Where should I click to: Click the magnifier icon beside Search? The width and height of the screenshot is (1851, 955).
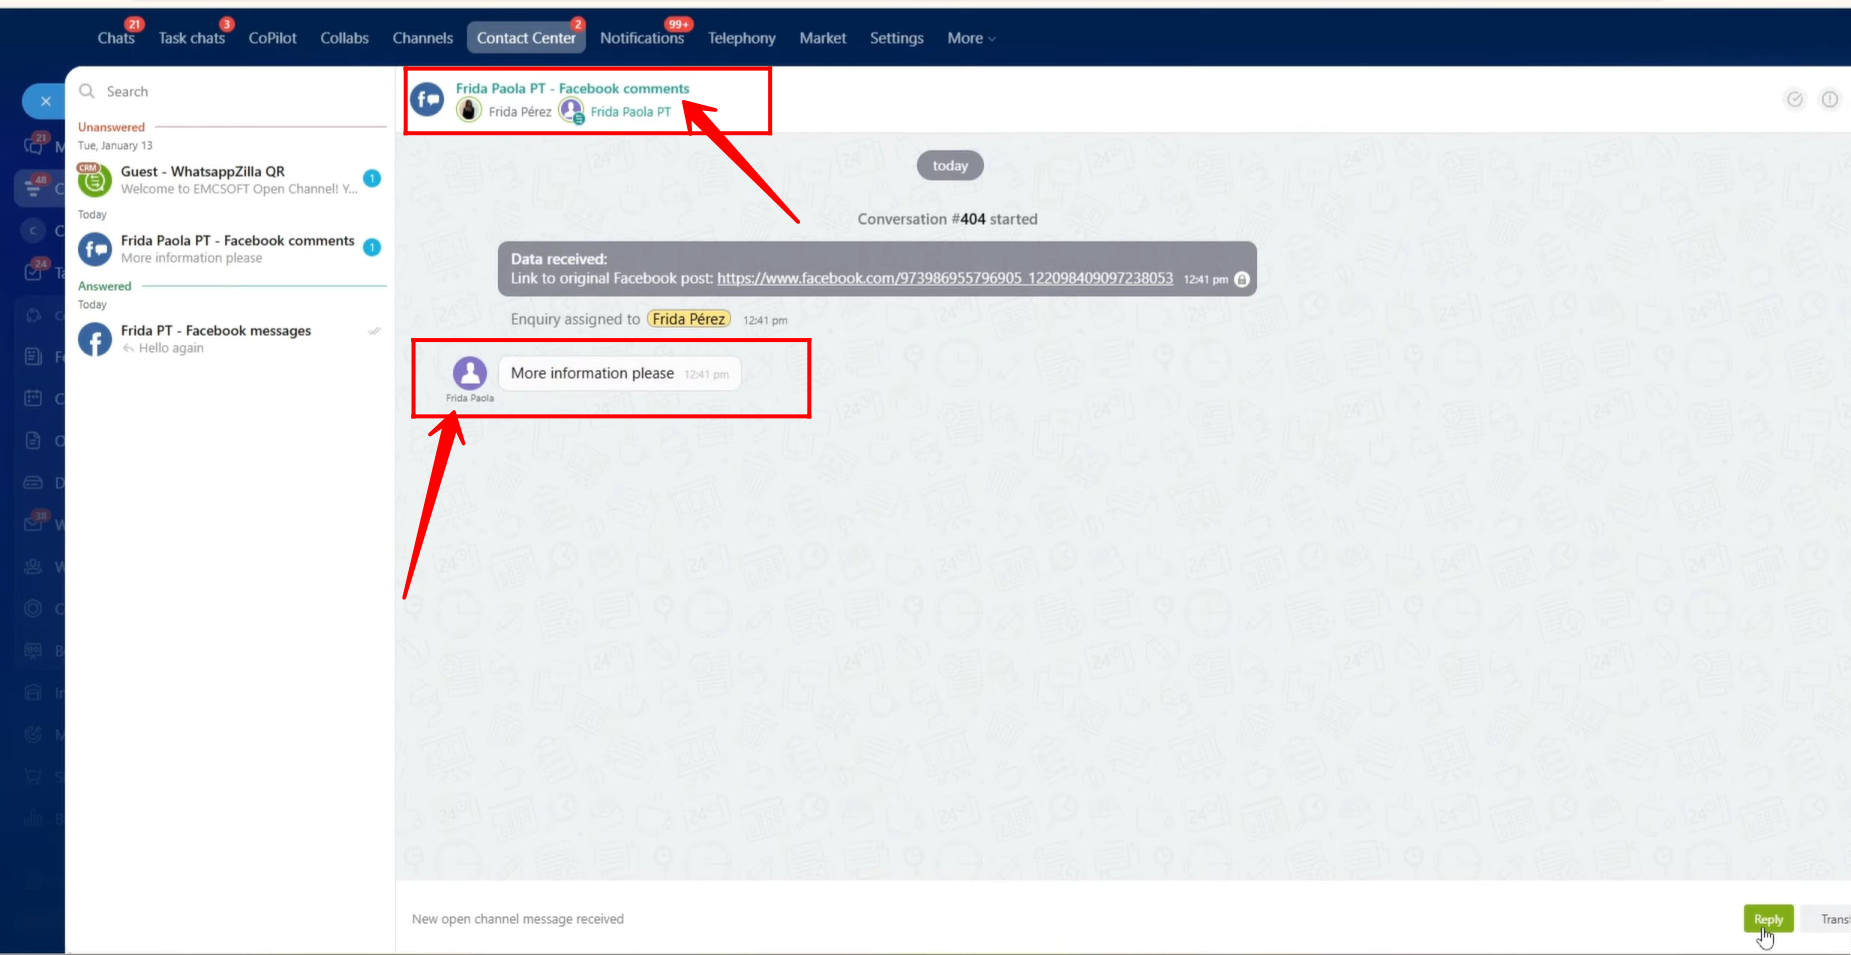(x=87, y=91)
